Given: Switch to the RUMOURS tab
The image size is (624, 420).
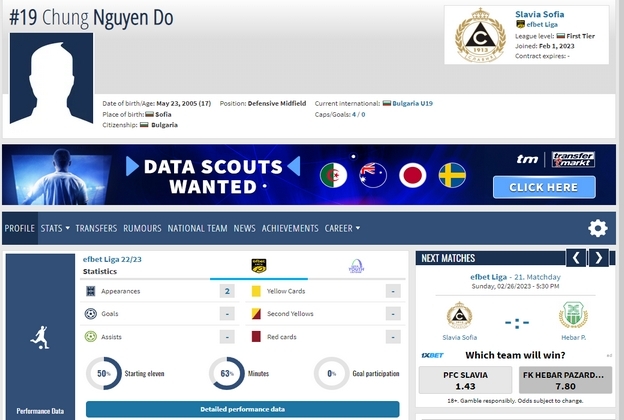Looking at the screenshot, I should point(142,228).
